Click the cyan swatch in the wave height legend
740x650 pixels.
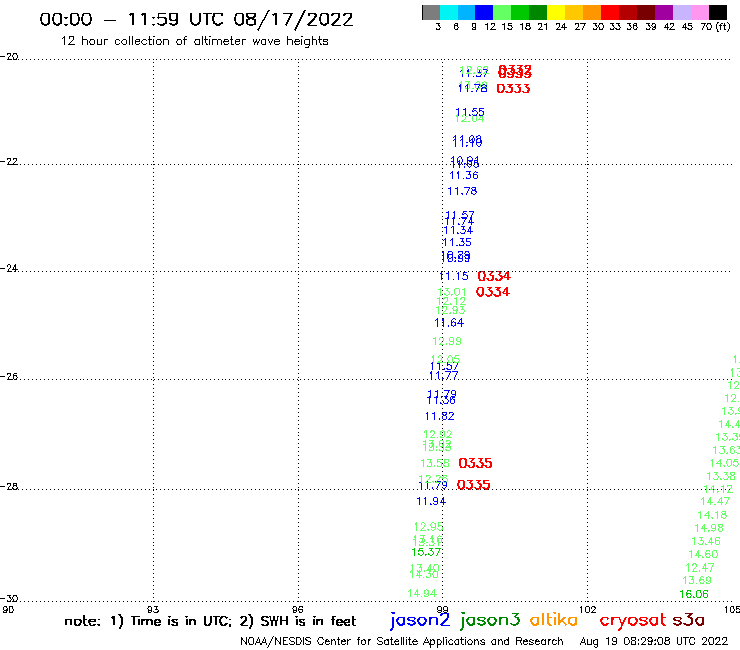449,12
